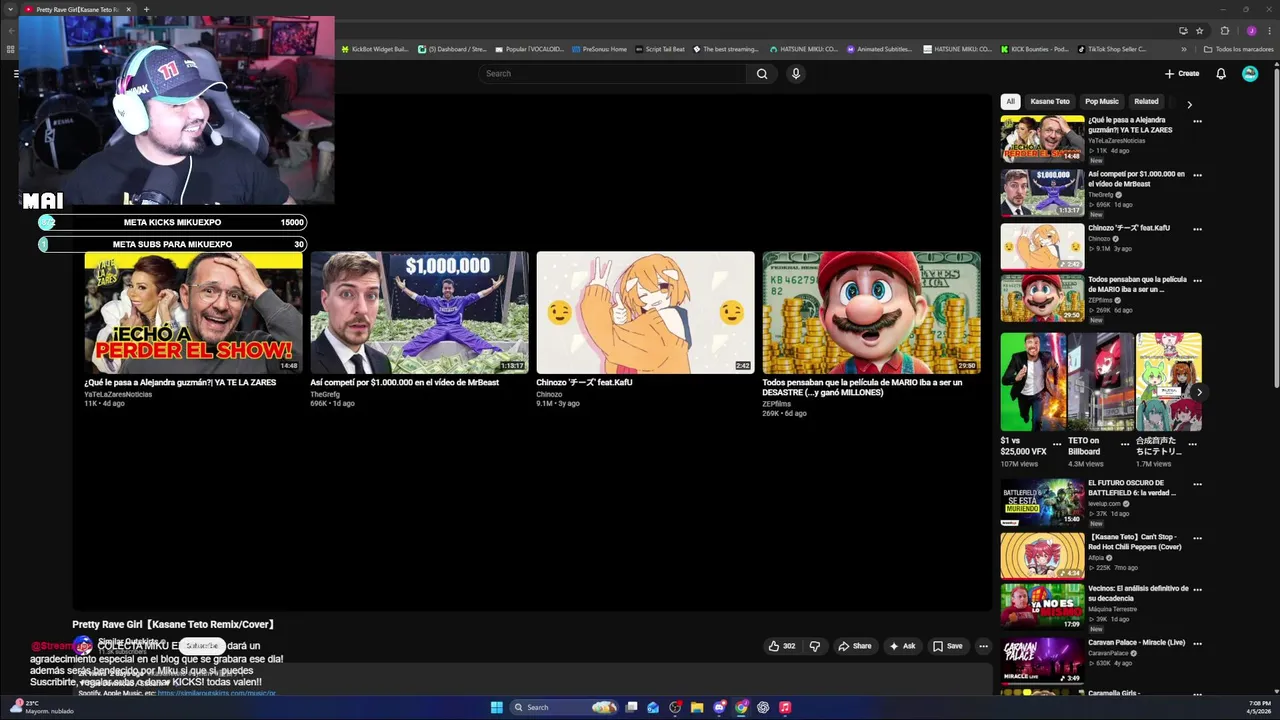Click ZEPfilms channel name in sidebar
This screenshot has width=1280, height=720.
click(1100, 300)
